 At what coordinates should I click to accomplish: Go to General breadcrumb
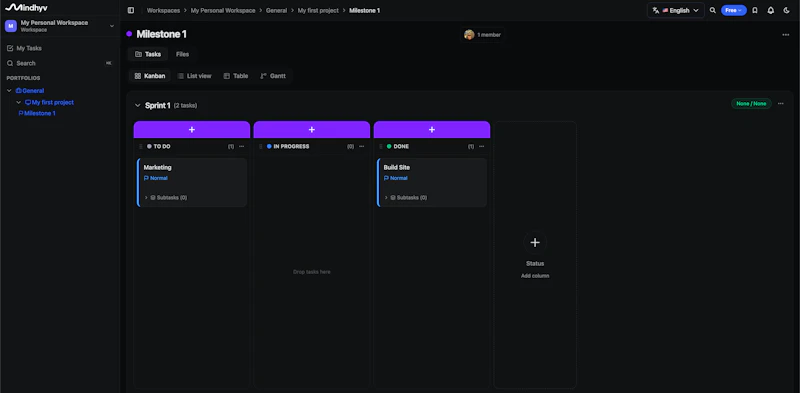click(277, 10)
